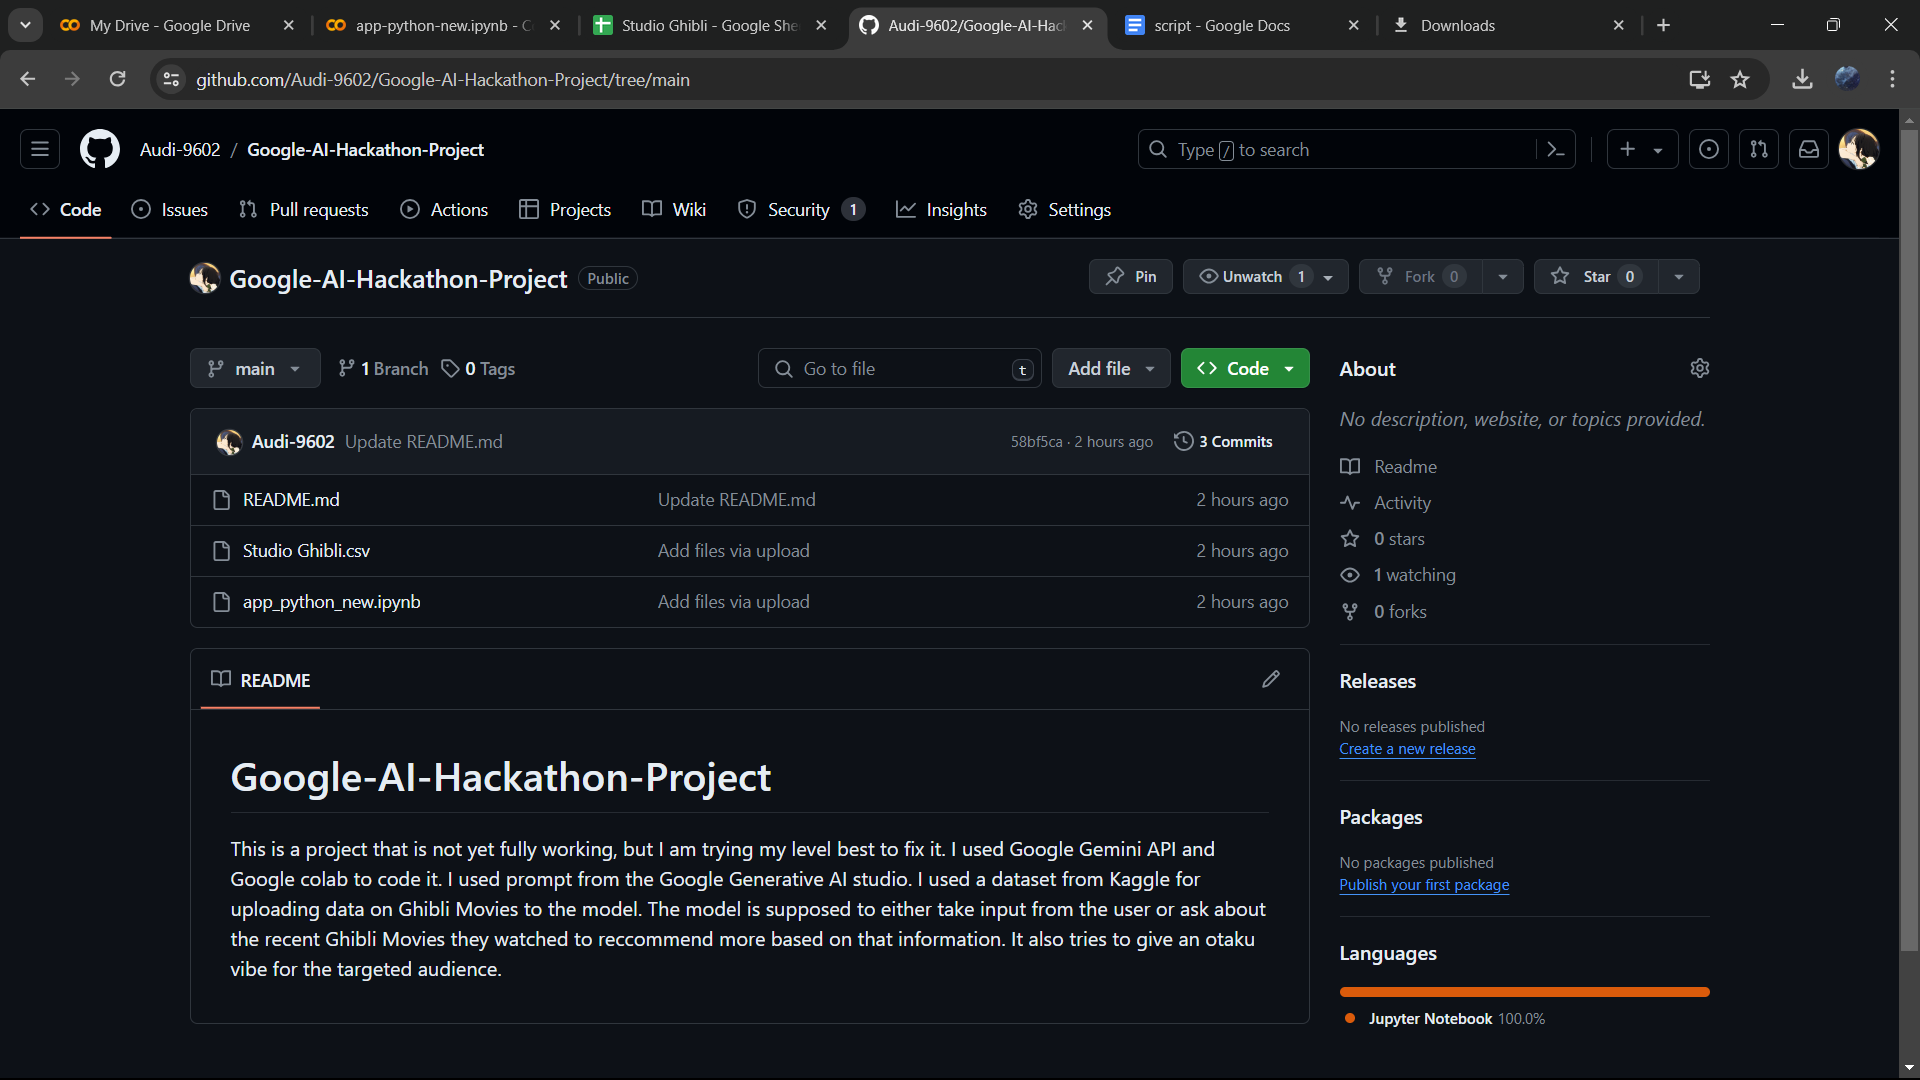
Task: Open the pull requests header icon
Action: pyautogui.click(x=1759, y=150)
